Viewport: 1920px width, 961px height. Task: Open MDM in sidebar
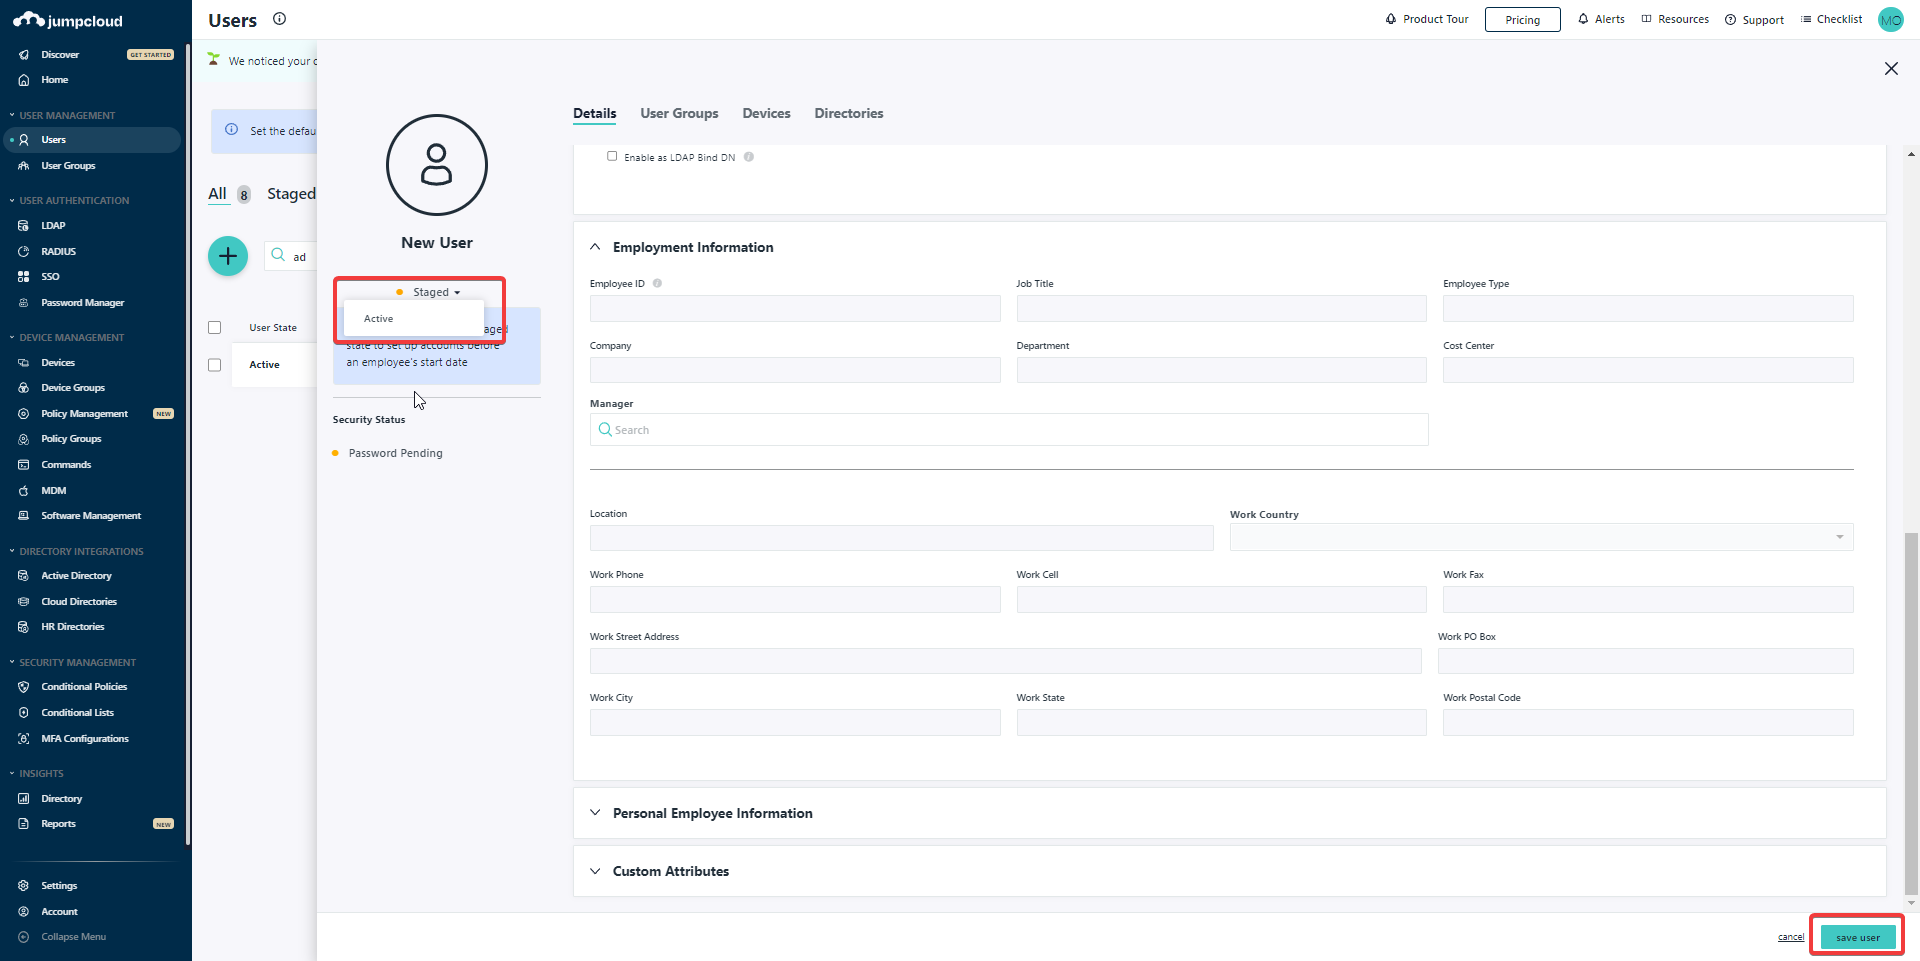click(x=53, y=491)
